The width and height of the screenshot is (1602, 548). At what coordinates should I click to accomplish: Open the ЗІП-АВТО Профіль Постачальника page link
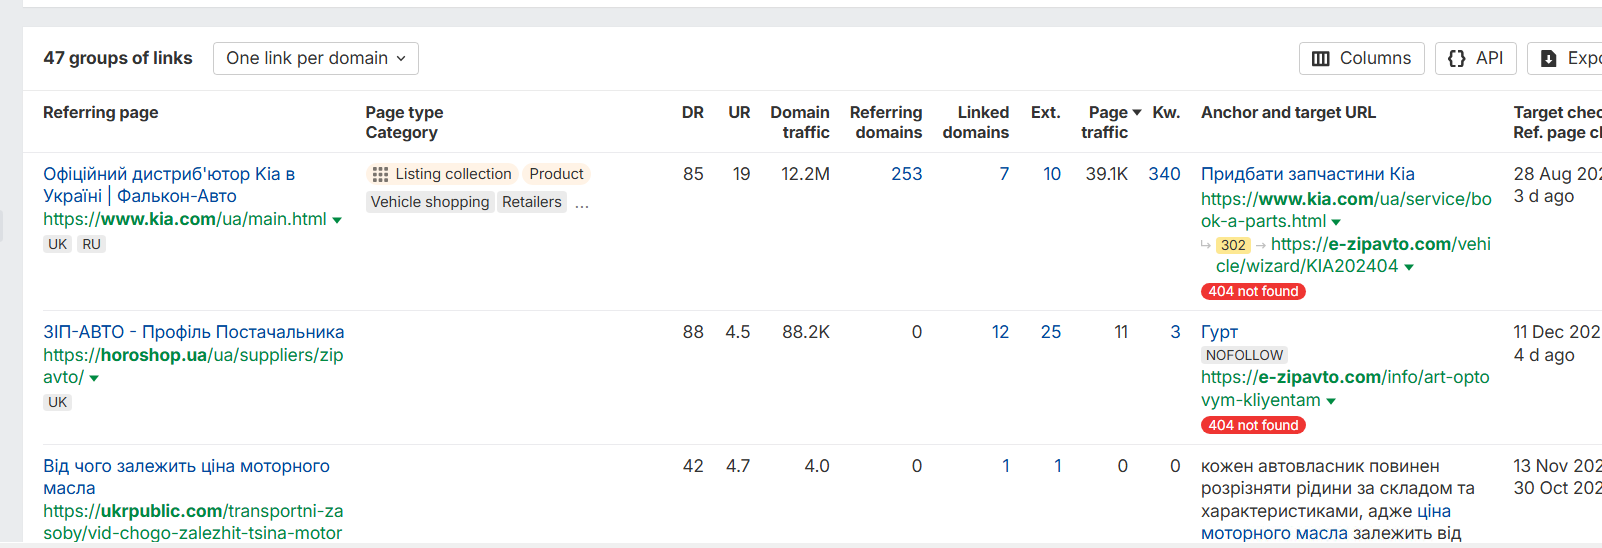[x=193, y=332]
